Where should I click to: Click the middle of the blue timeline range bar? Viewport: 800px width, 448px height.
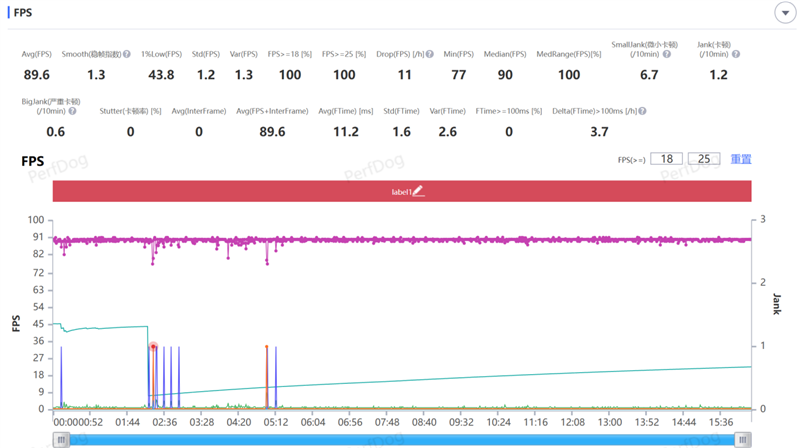tap(400, 439)
